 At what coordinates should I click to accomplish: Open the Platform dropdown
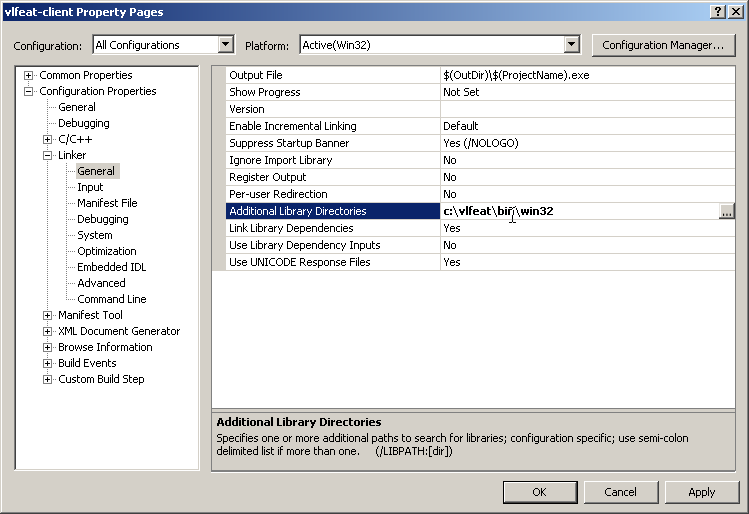click(571, 45)
